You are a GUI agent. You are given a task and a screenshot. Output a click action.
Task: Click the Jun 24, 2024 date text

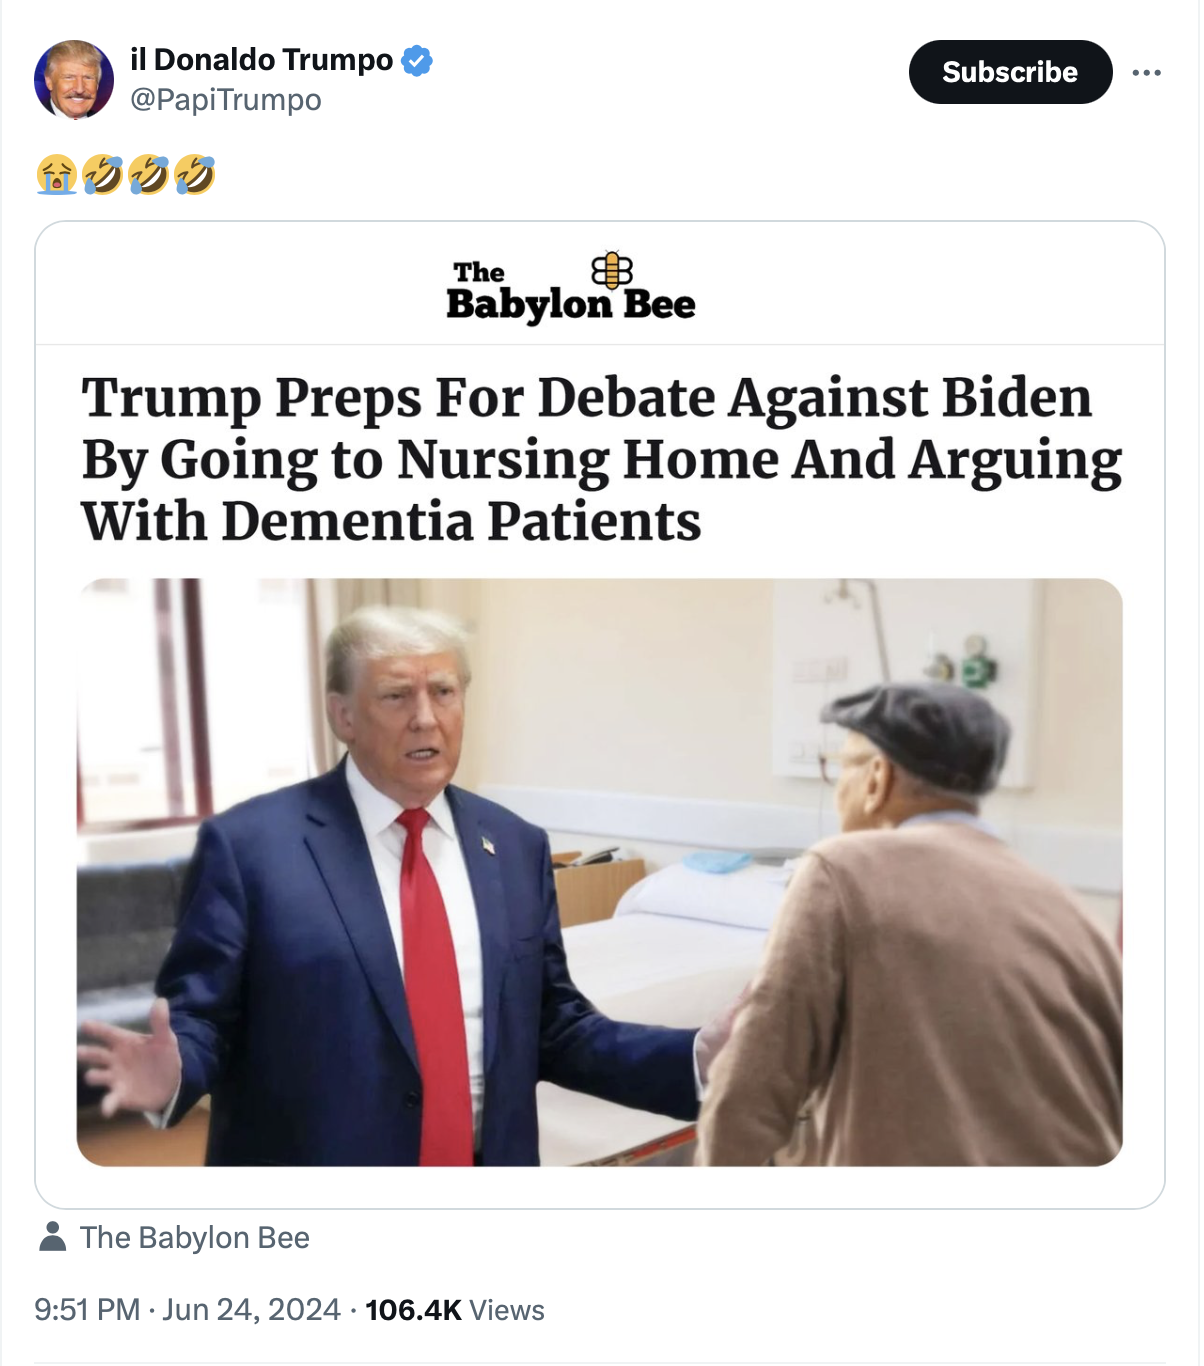click(251, 1310)
